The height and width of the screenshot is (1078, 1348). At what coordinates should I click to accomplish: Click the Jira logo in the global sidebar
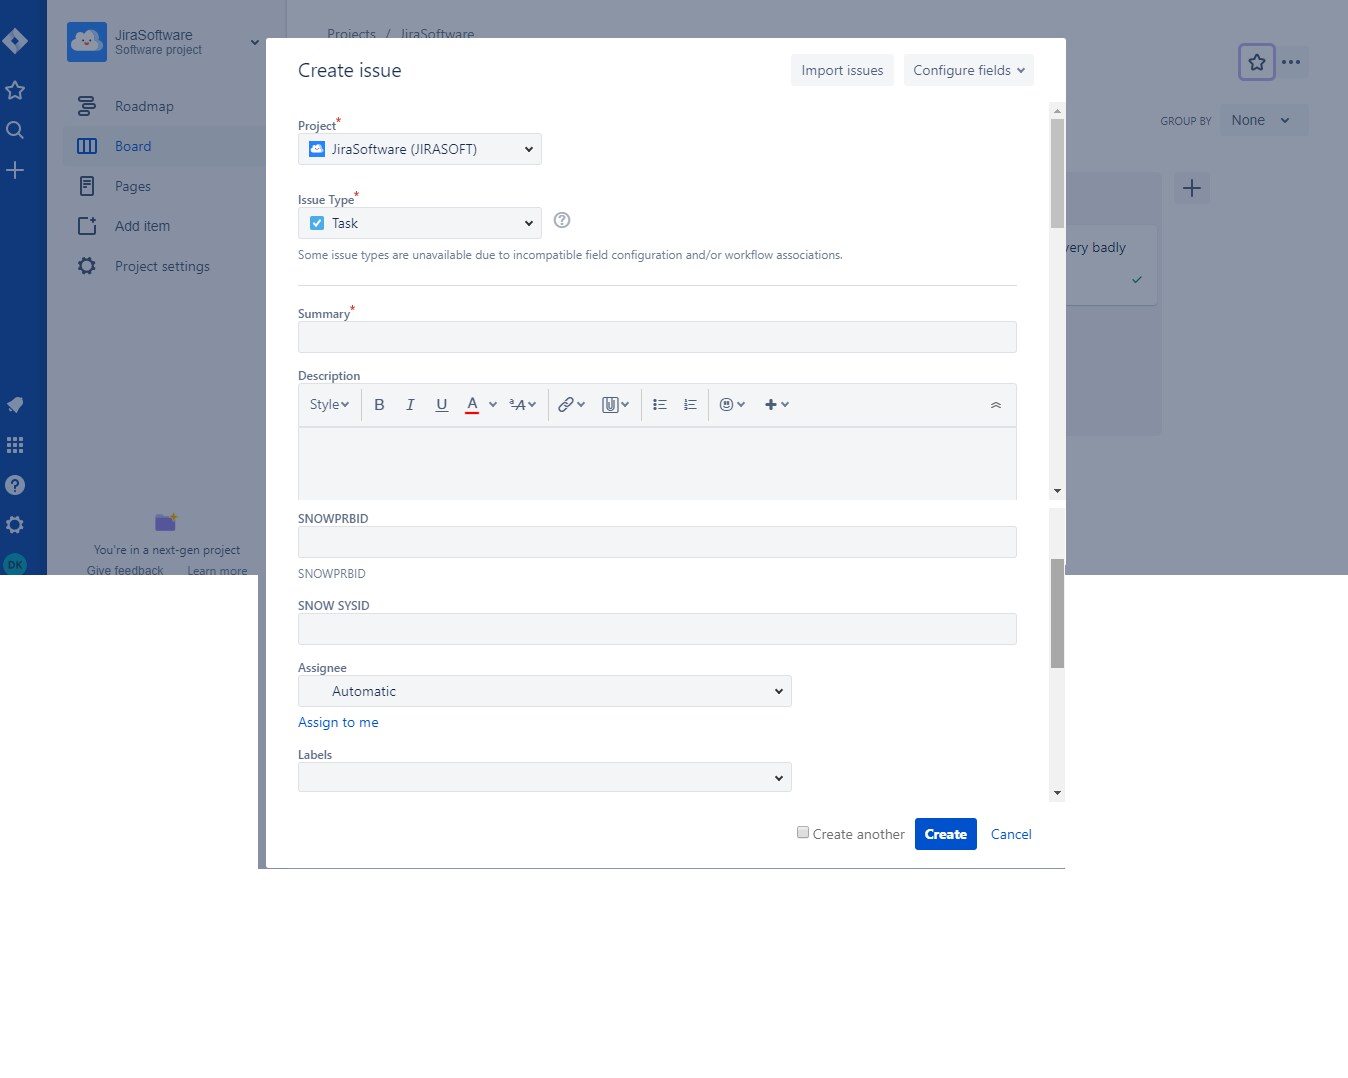pyautogui.click(x=15, y=41)
